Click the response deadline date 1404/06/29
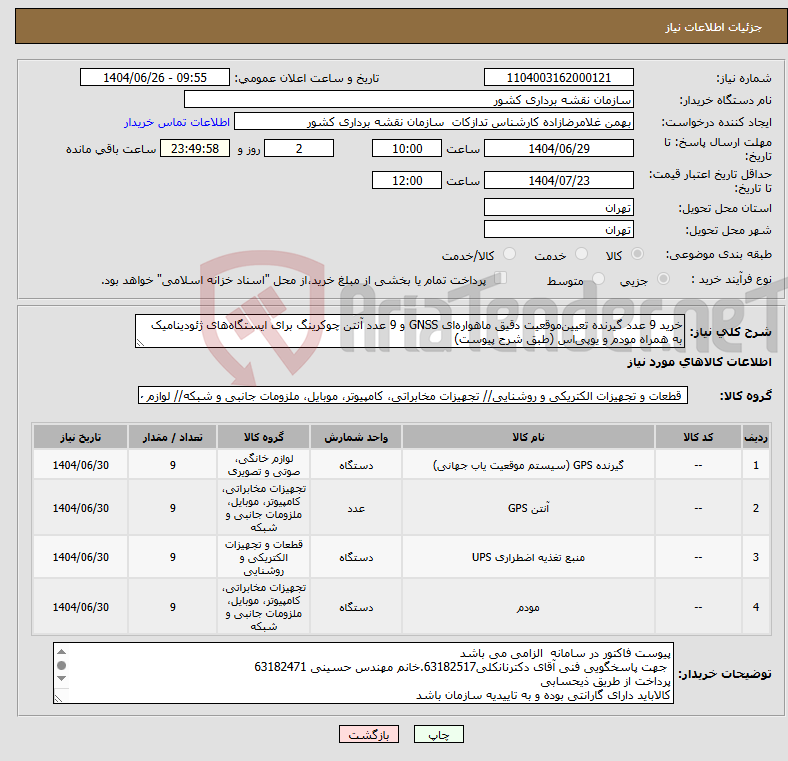 pos(558,148)
